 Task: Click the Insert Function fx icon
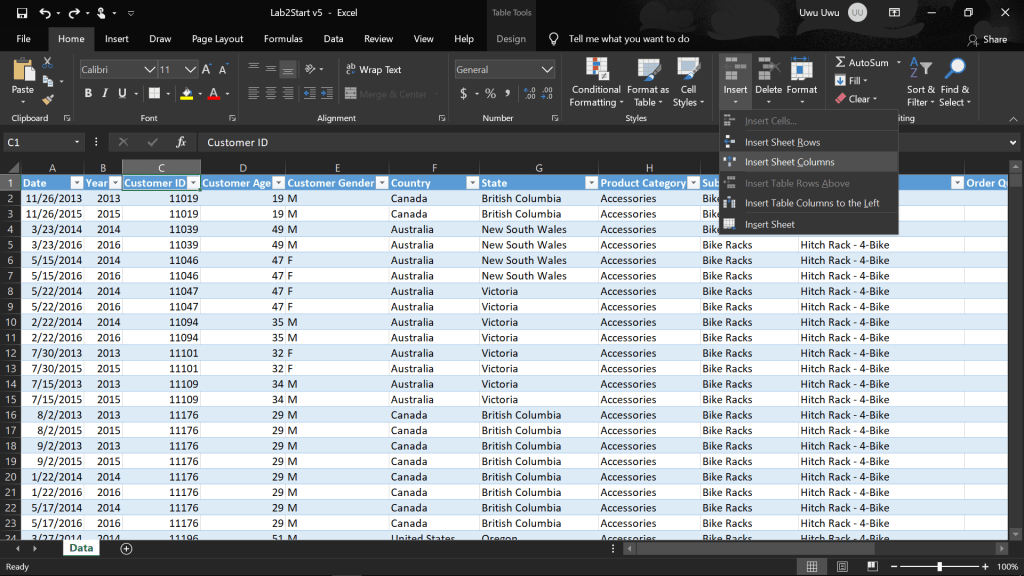click(181, 142)
